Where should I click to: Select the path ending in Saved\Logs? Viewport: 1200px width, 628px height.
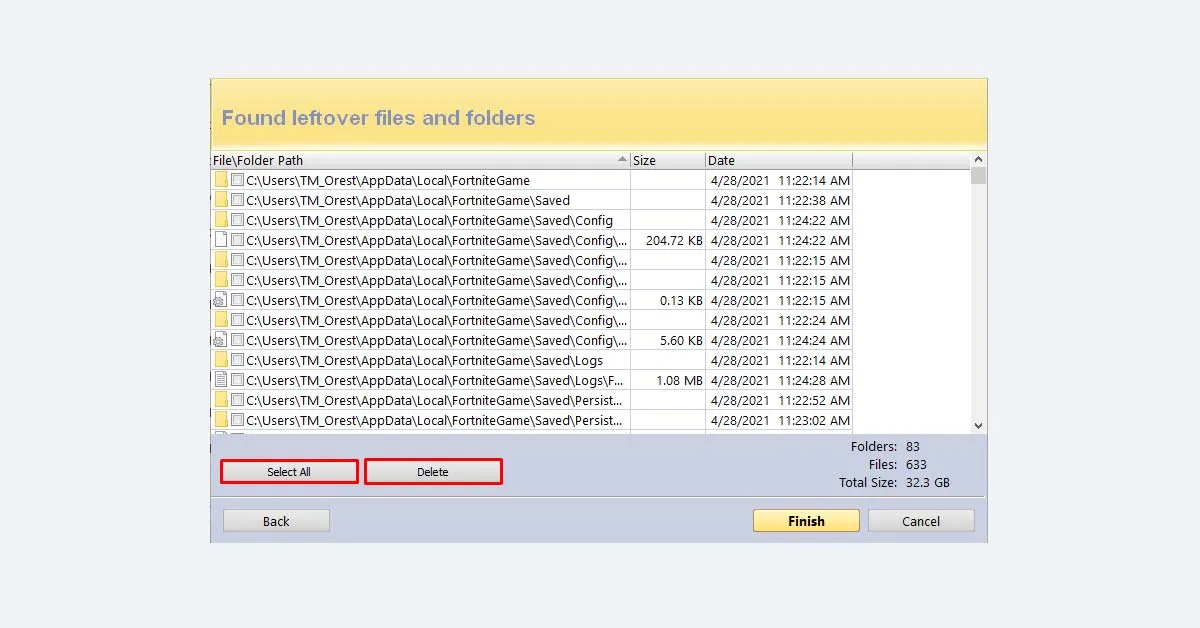tap(425, 360)
